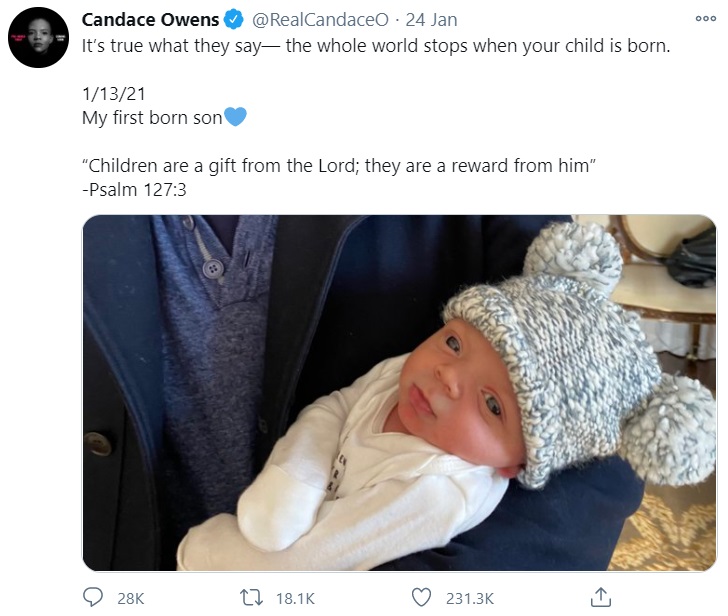This screenshot has width=728, height=616.
Task: Click the 18.1K retweets count
Action: 295,598
